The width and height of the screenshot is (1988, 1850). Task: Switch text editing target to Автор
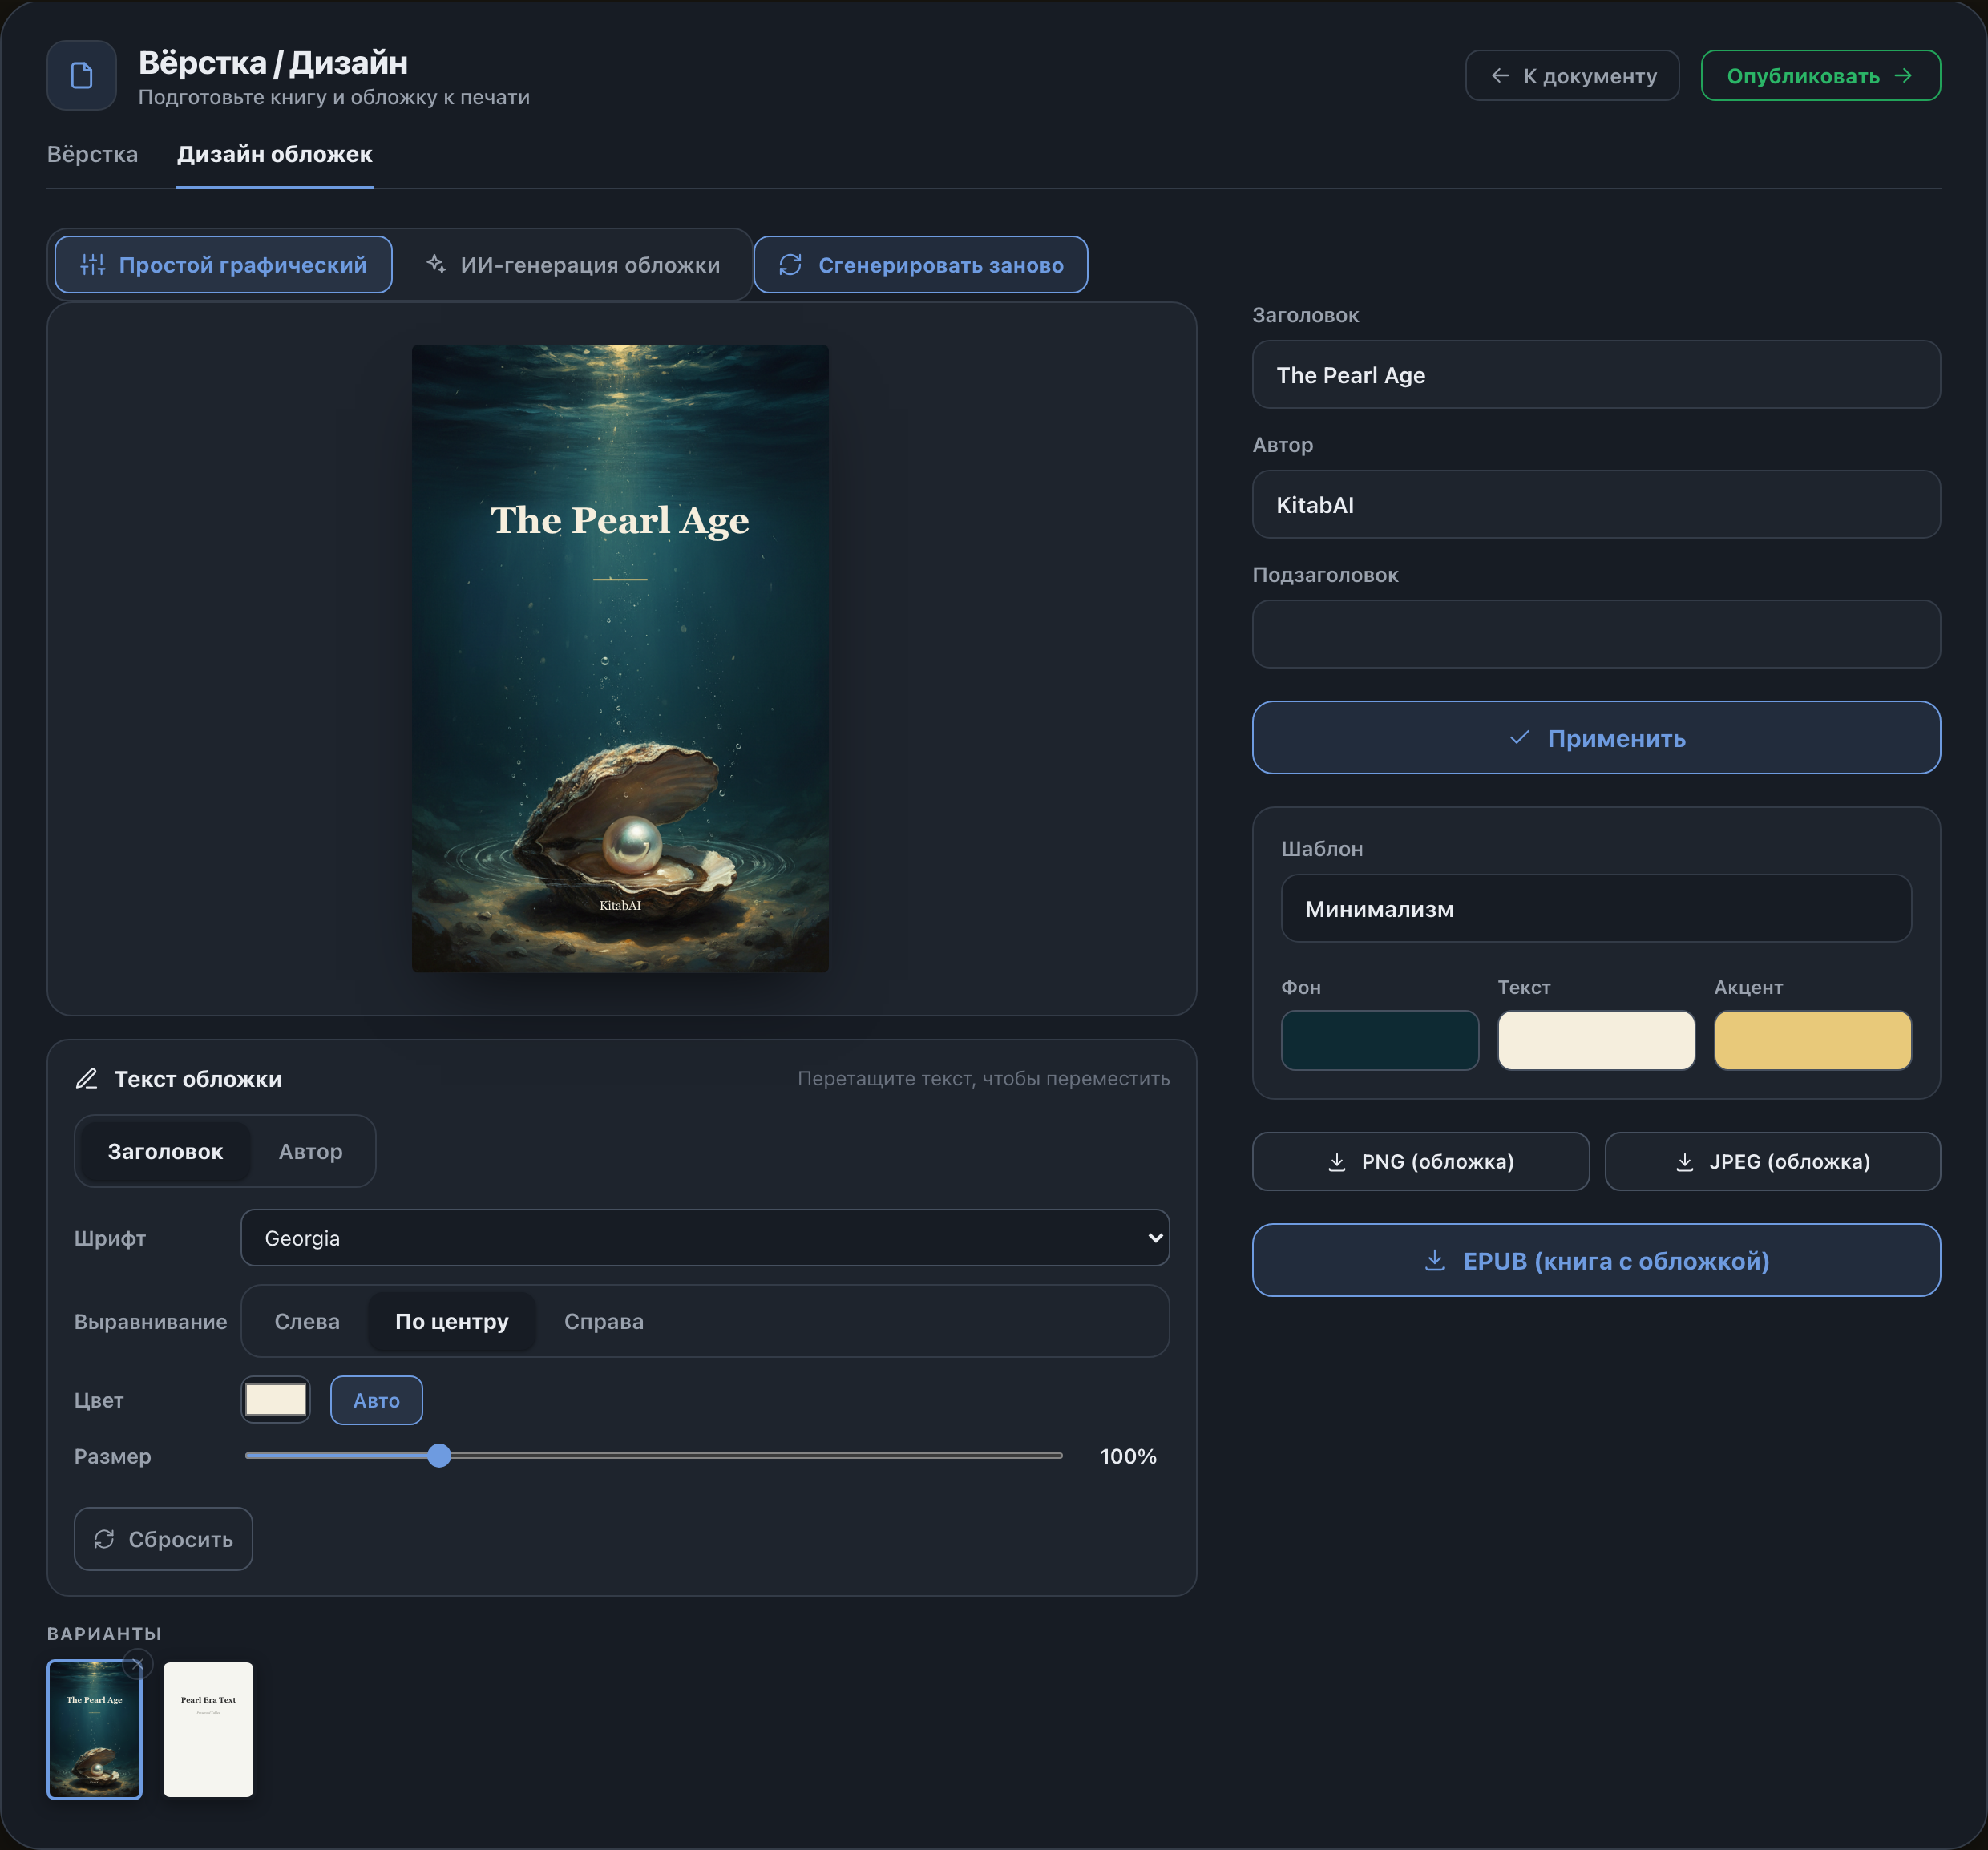[x=310, y=1152]
